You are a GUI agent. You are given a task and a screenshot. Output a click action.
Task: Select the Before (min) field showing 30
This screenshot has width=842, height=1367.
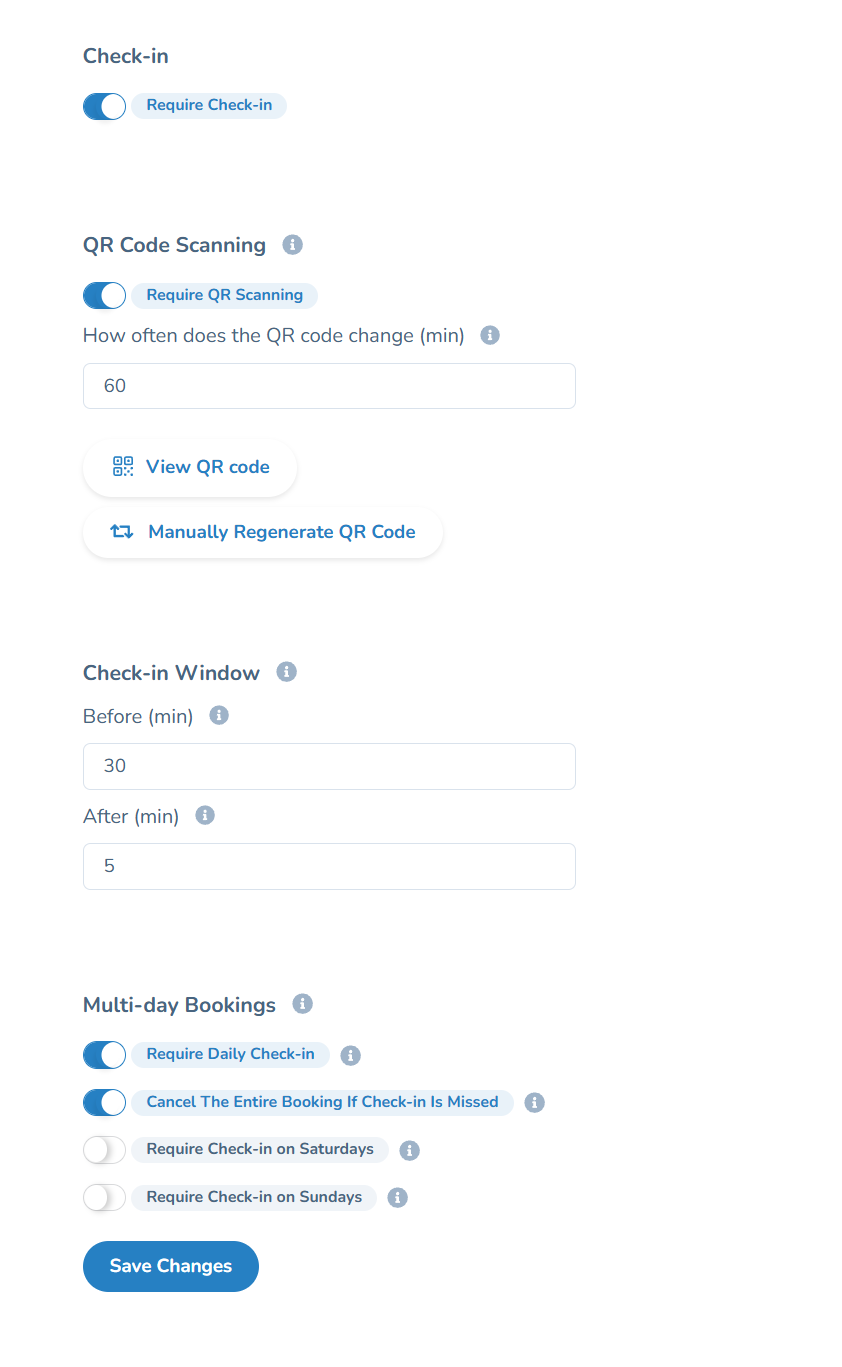(329, 766)
